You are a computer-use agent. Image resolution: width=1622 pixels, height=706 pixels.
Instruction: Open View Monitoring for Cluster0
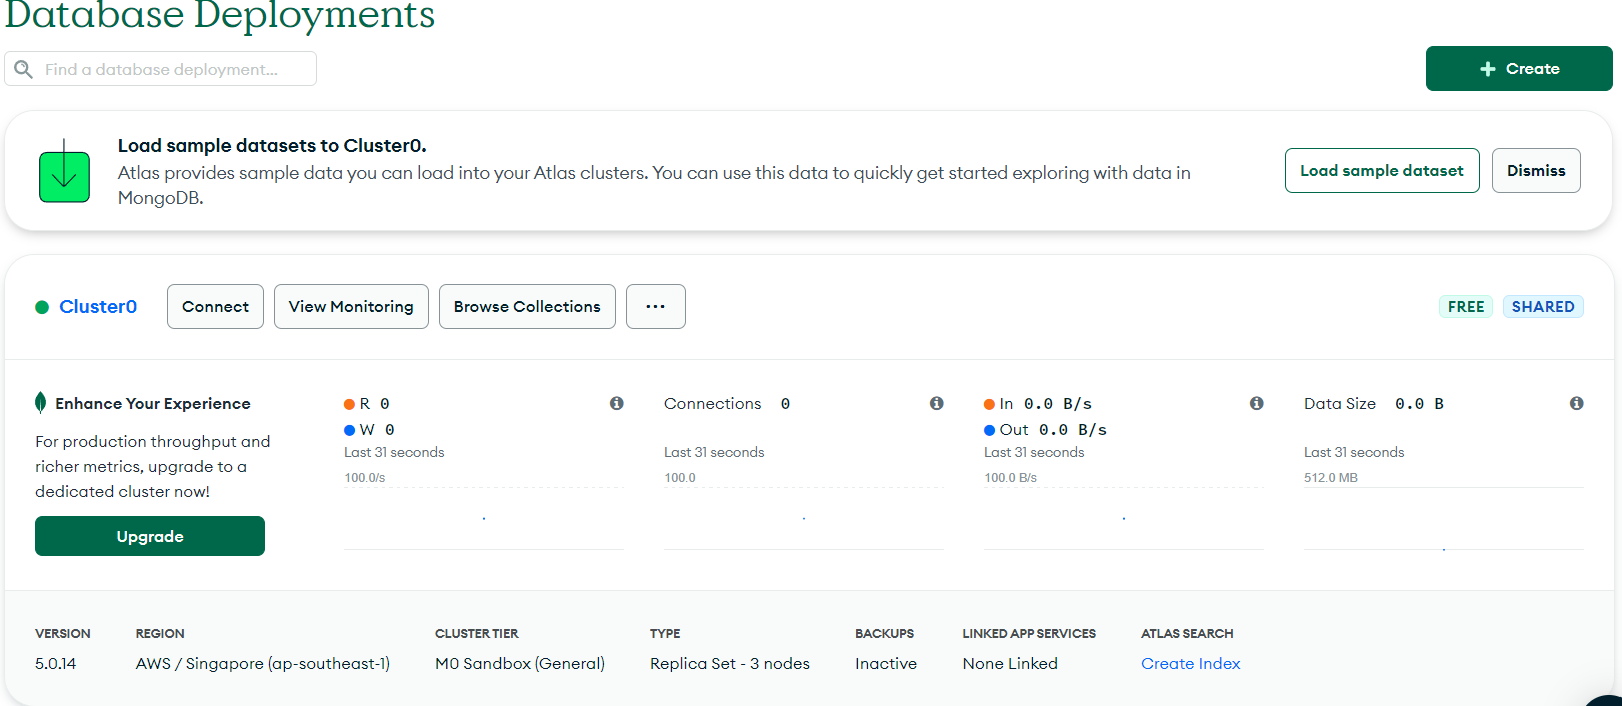pos(351,306)
